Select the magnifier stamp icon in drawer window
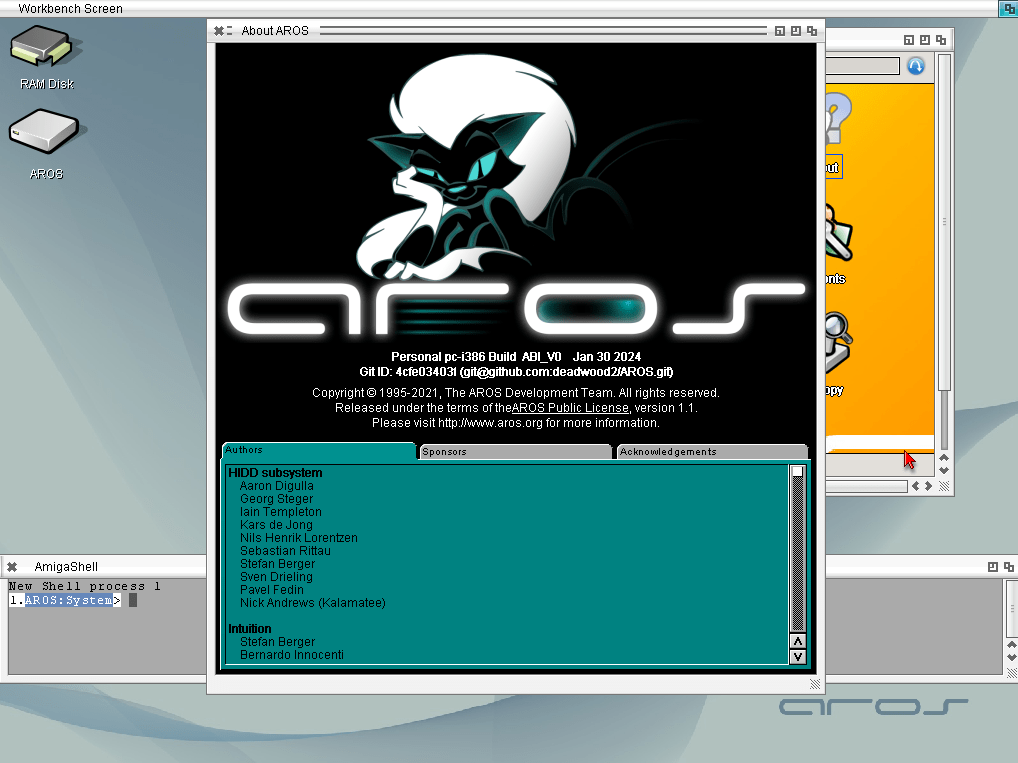Screen dimensions: 1018x763 [x=838, y=342]
